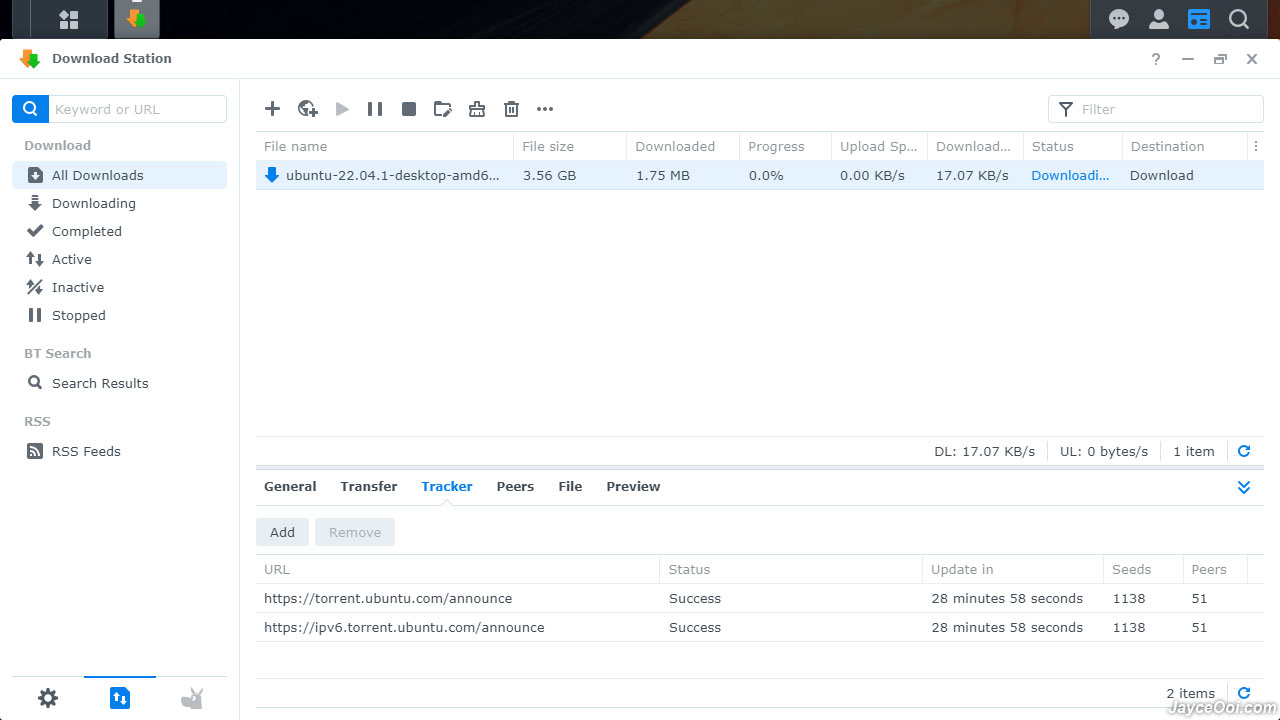The height and width of the screenshot is (720, 1280).
Task: Sort tasks by Progress column
Action: (786, 146)
